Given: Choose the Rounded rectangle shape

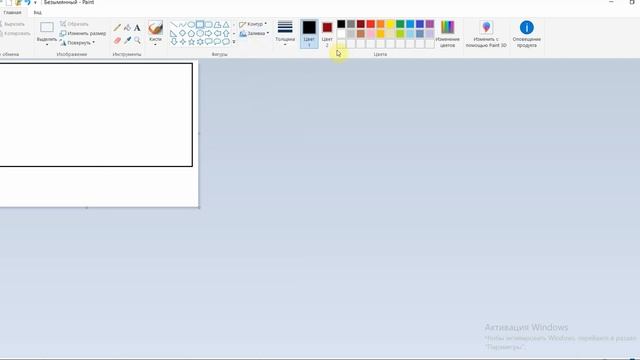Looking at the screenshot, I should pyautogui.click(x=209, y=24).
